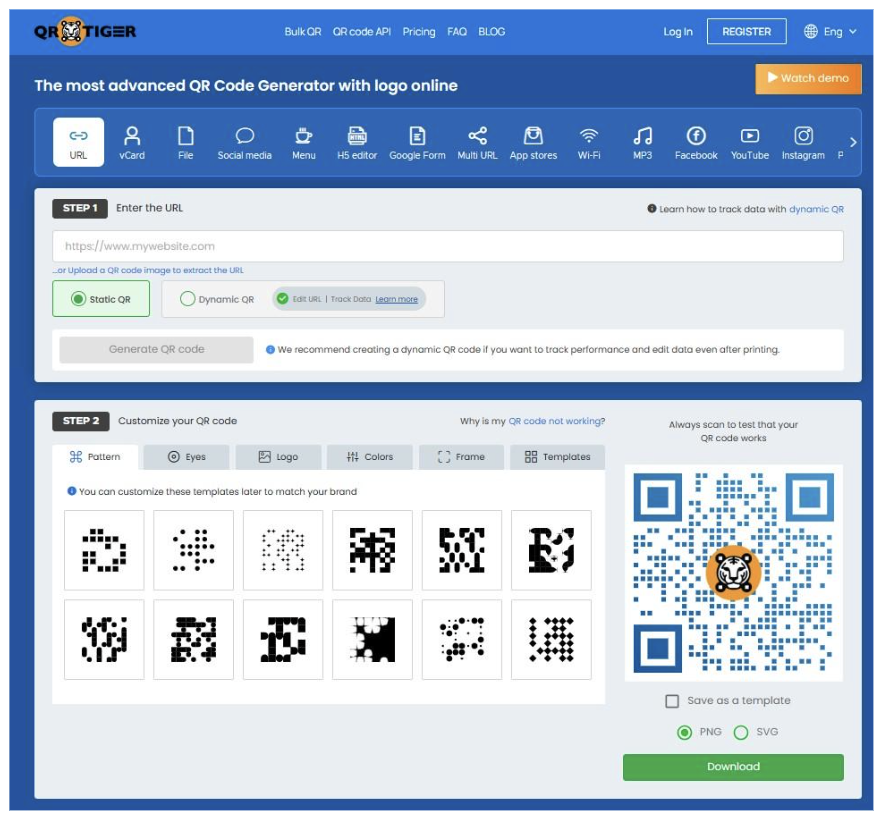Select the third pattern in the bottom row
Image resolution: width=884 pixels, height=824 pixels.
(x=283, y=639)
